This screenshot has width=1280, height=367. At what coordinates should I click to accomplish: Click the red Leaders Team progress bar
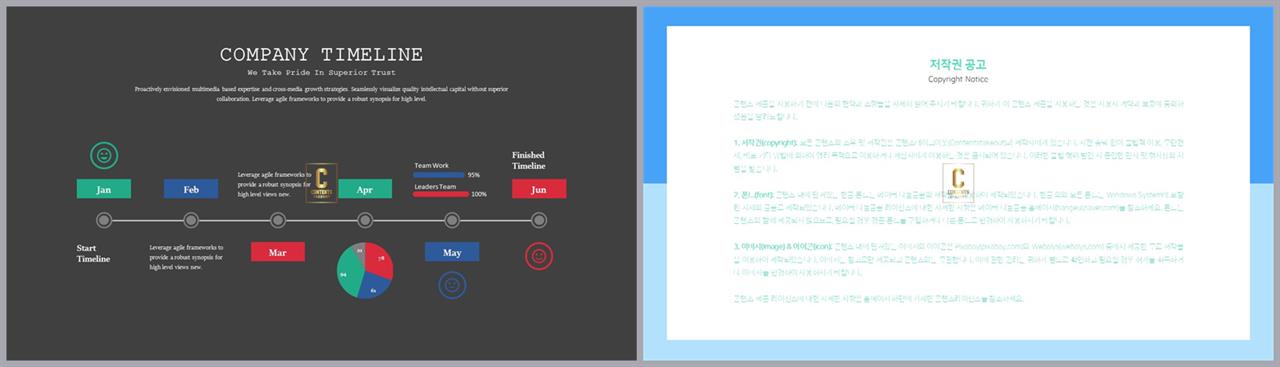point(441,194)
